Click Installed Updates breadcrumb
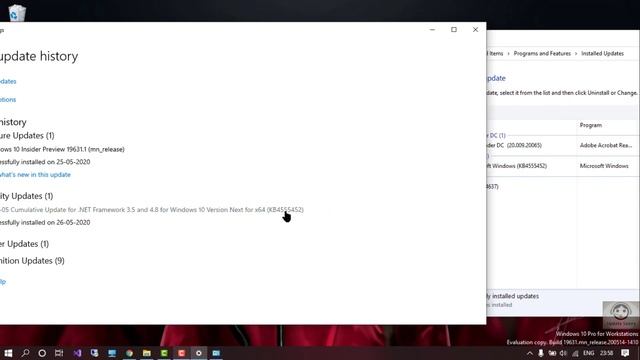Image resolution: width=640 pixels, height=360 pixels. point(602,53)
